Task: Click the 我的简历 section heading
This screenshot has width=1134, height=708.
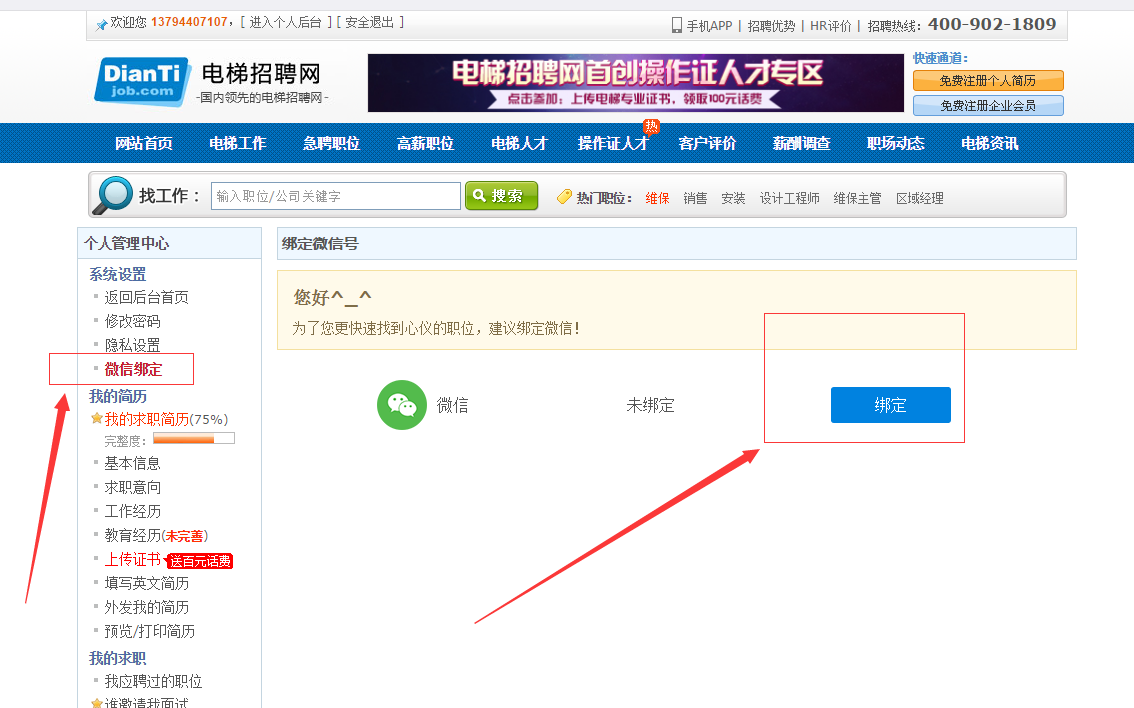Action: point(117,396)
